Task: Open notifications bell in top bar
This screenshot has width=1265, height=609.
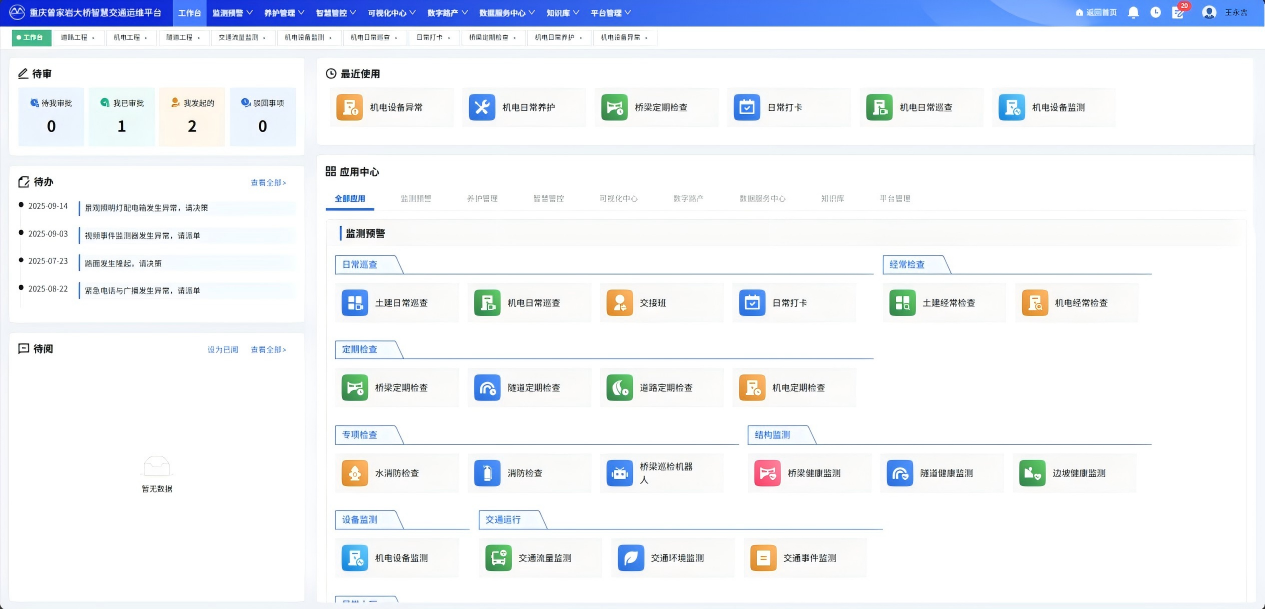Action: pyautogui.click(x=1133, y=13)
